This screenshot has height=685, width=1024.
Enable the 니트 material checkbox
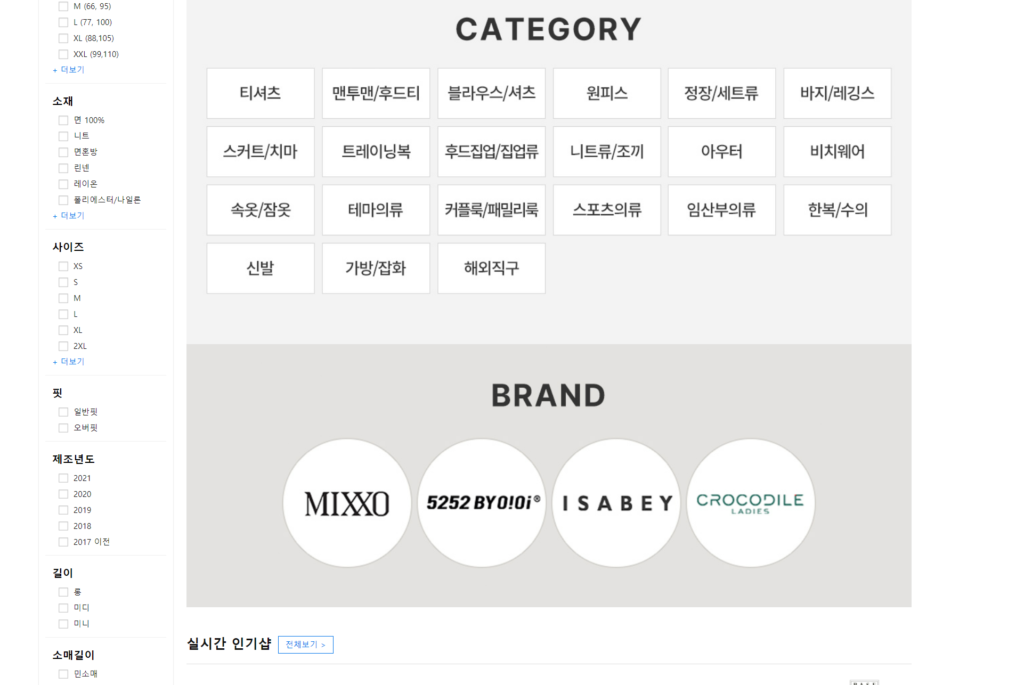(63, 135)
